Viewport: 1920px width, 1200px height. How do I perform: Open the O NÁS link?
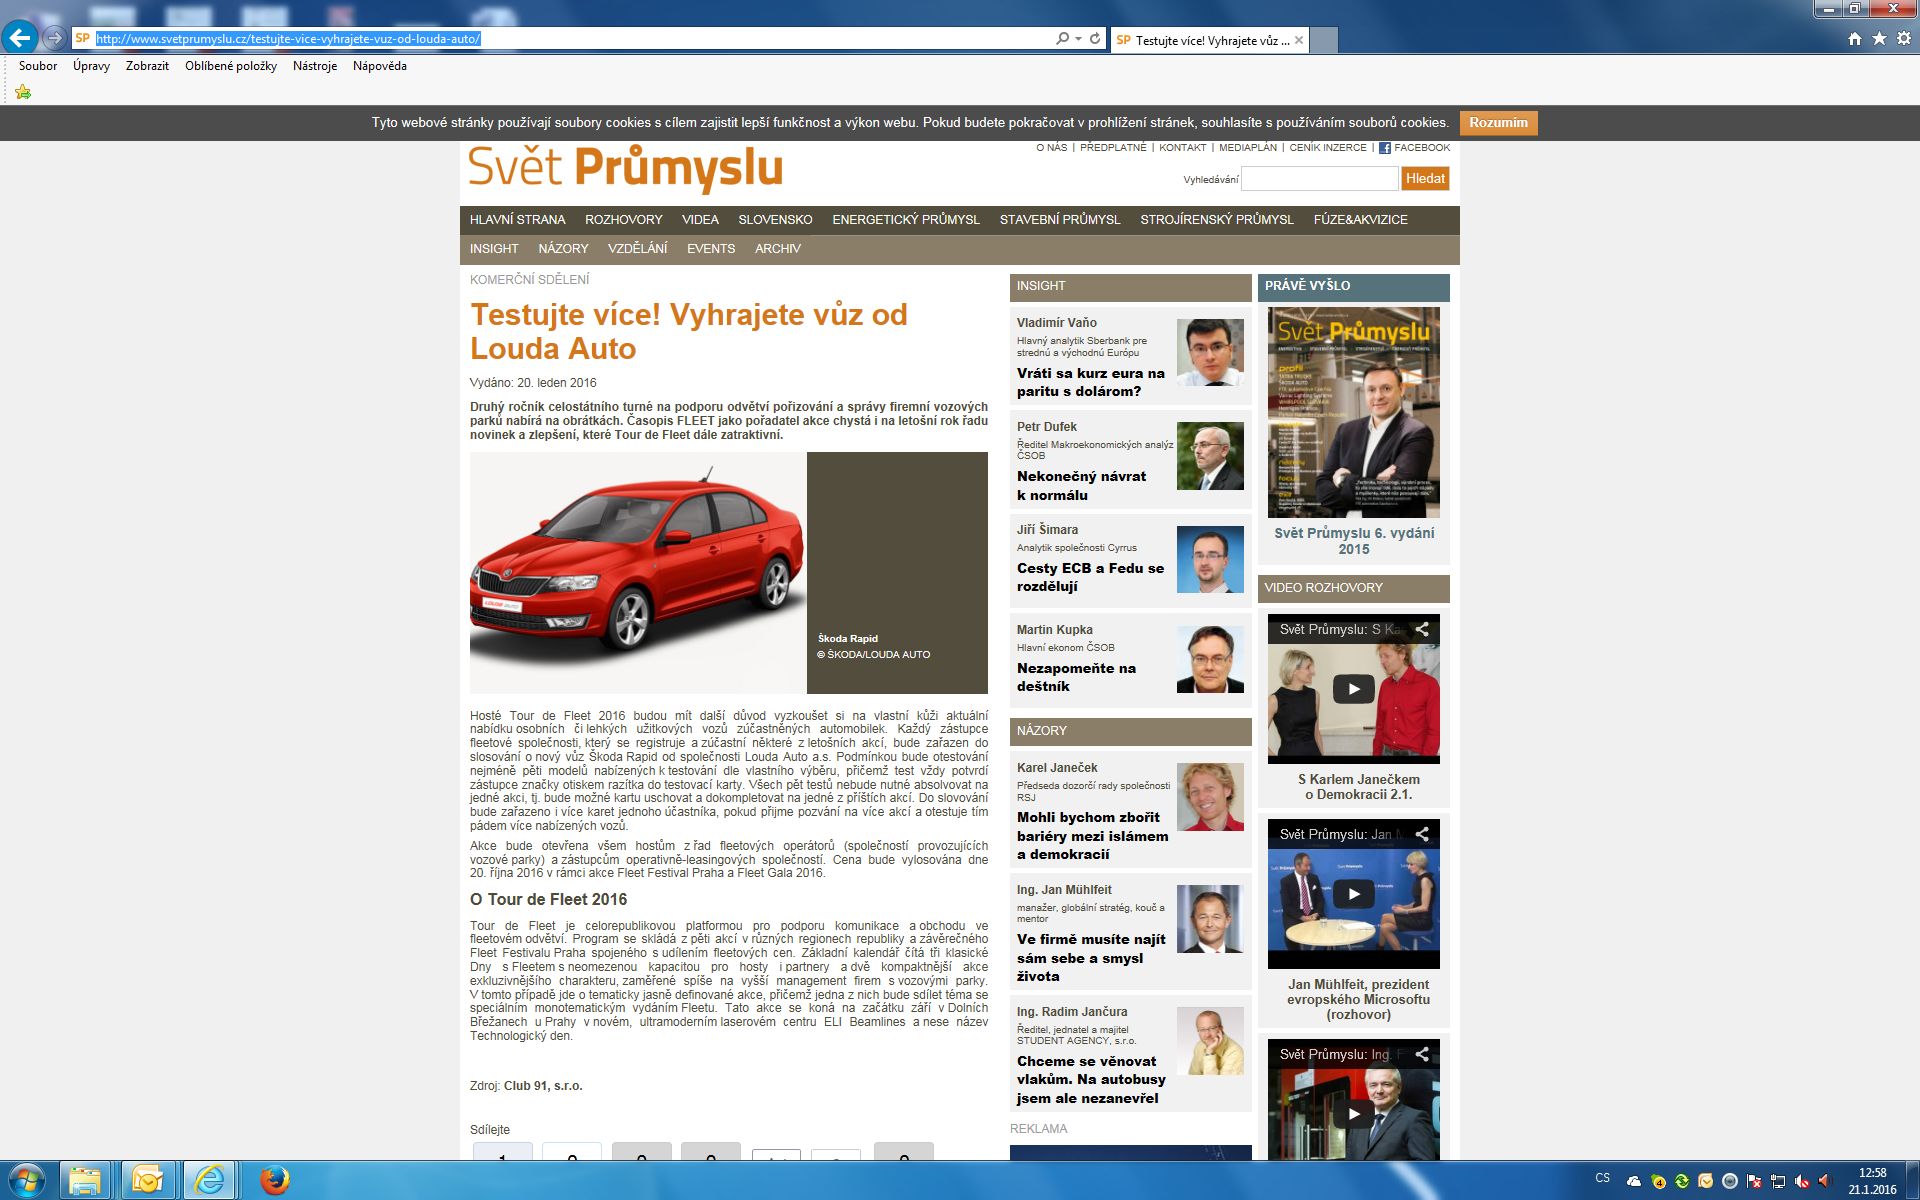[1051, 148]
